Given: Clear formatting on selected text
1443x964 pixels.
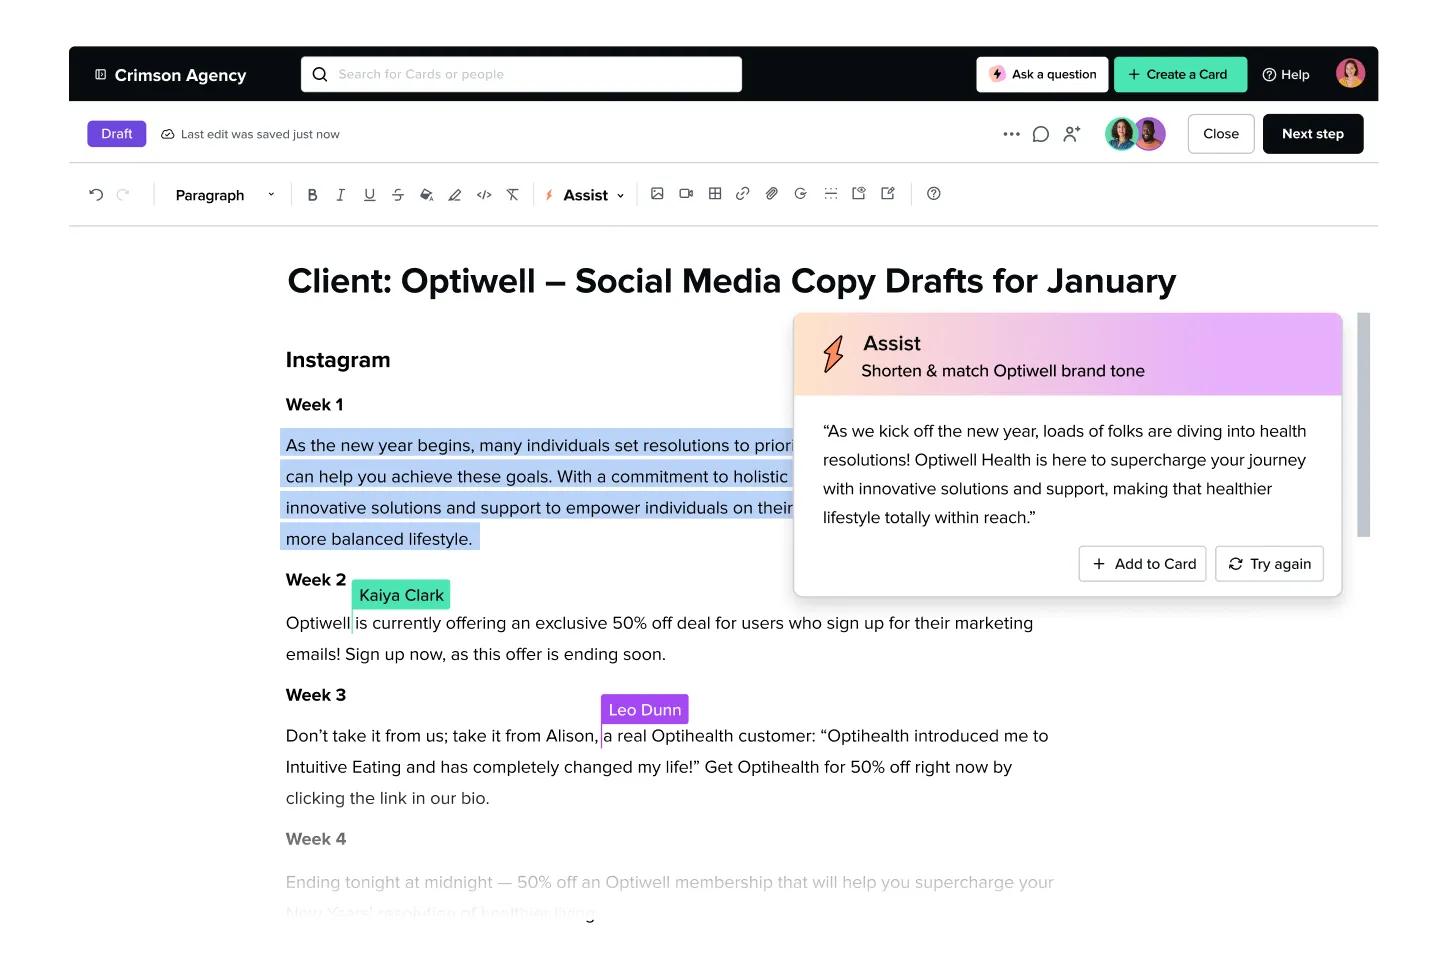Looking at the screenshot, I should [513, 194].
